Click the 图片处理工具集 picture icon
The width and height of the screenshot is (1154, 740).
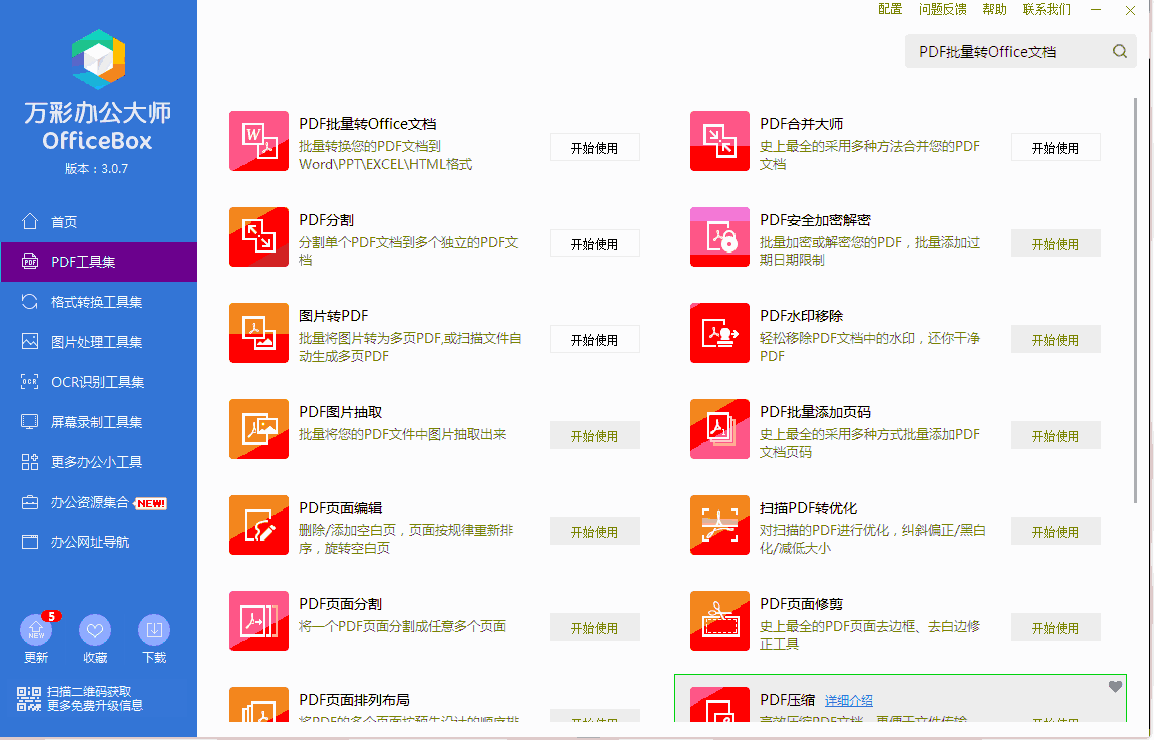[x=29, y=341]
